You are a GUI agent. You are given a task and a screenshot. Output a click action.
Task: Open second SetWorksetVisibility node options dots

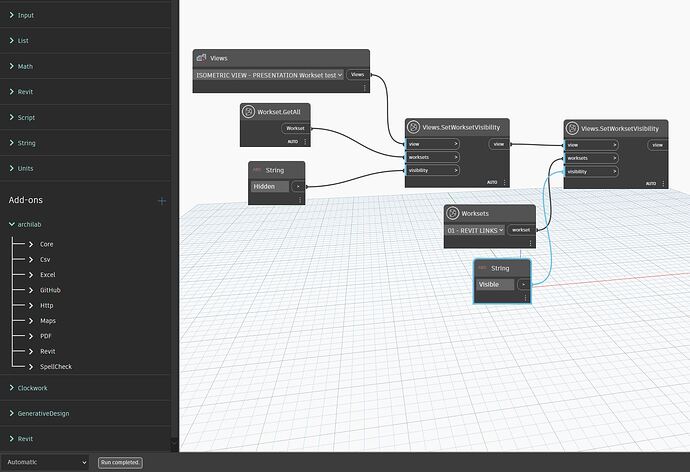[x=663, y=183]
